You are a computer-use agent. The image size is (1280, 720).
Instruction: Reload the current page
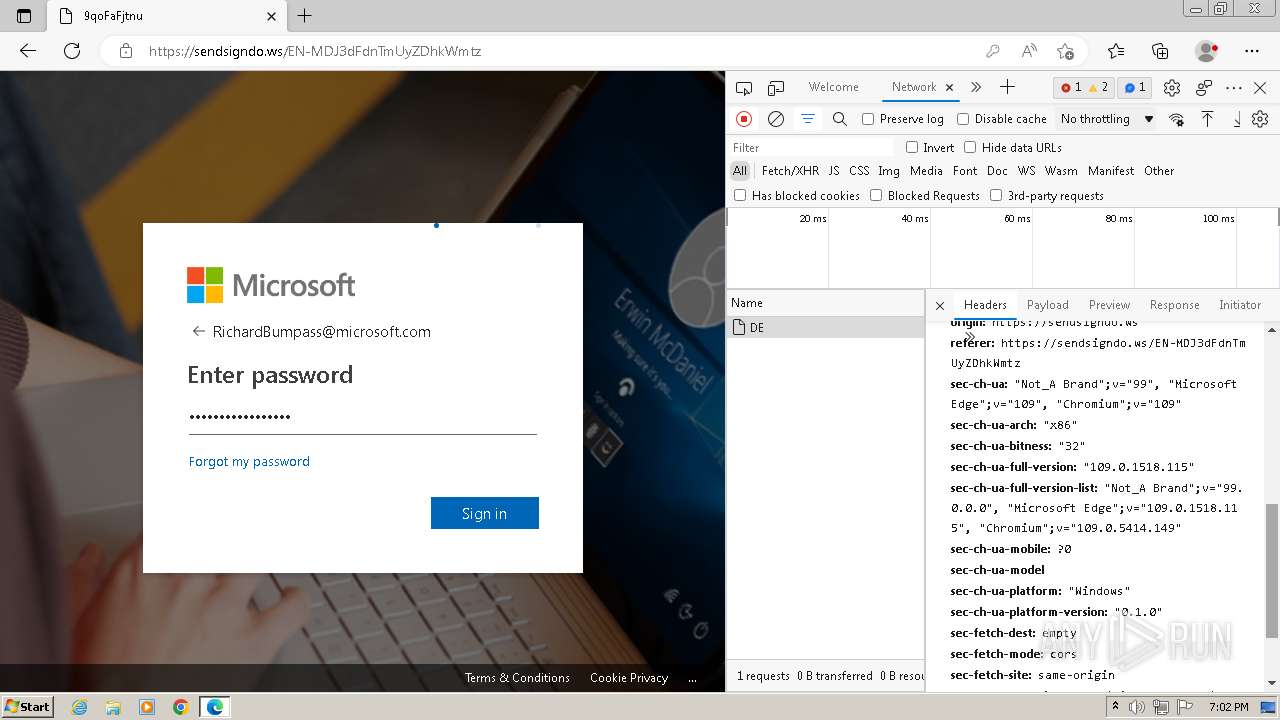pos(72,51)
